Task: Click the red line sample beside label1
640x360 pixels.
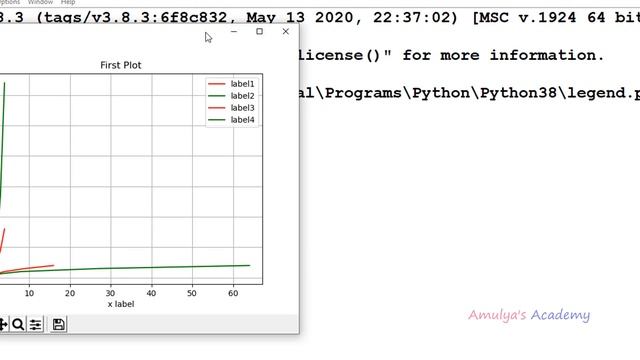Action: tap(217, 84)
